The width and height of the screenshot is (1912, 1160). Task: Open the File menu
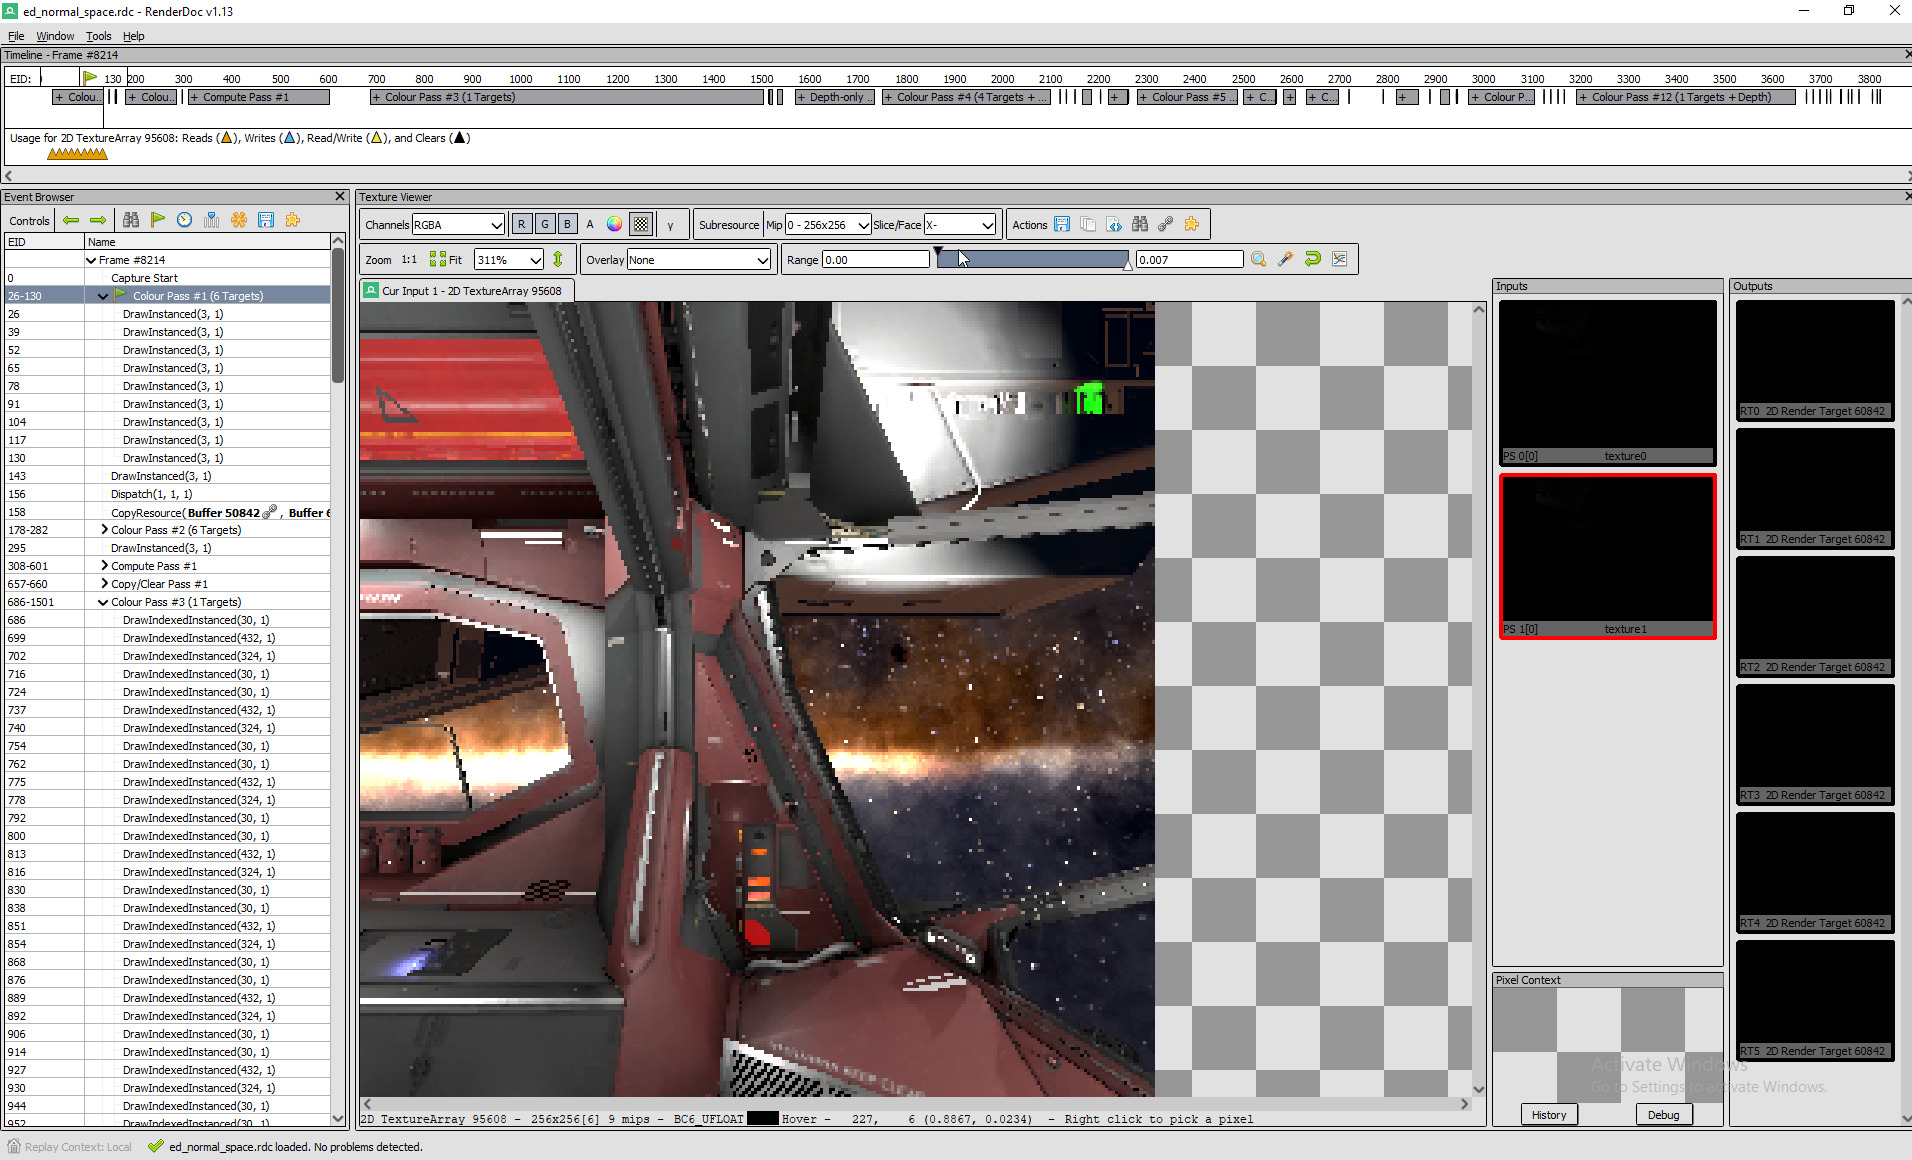[16, 36]
